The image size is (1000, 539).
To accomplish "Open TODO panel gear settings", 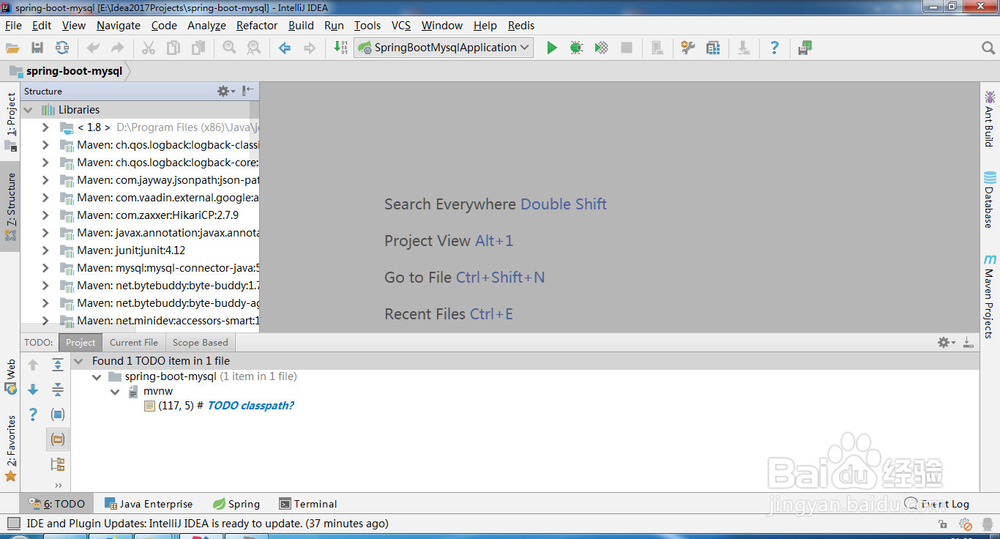I will click(946, 343).
